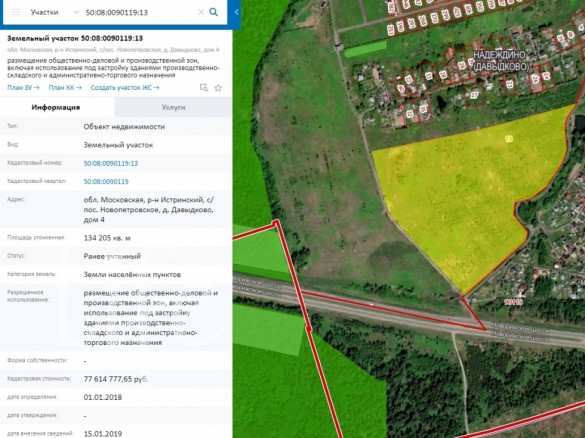Click the НАДЕЖДИНО (ДАВЫДКОВО) map label
585x438 pixels.
tap(501, 61)
